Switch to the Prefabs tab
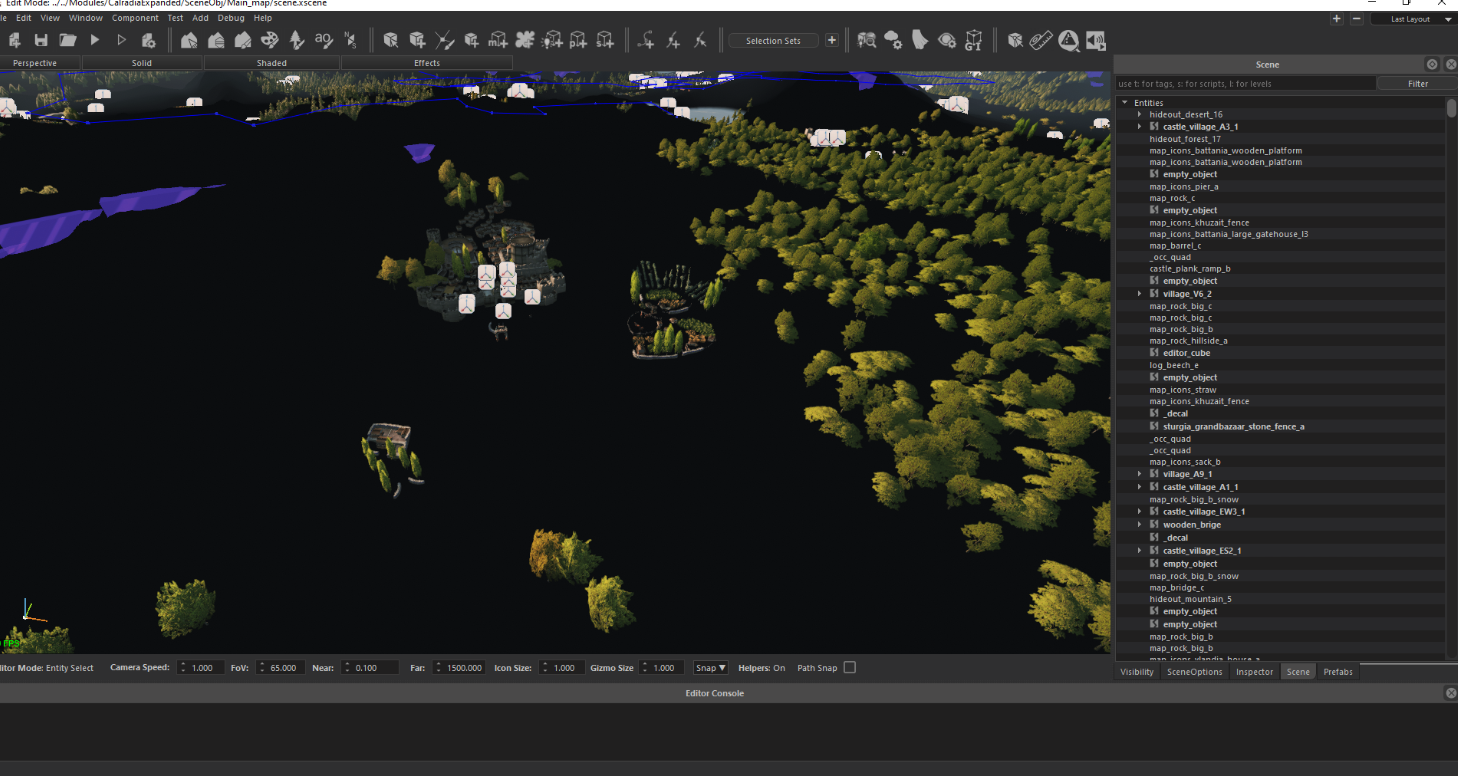 pos(1338,672)
